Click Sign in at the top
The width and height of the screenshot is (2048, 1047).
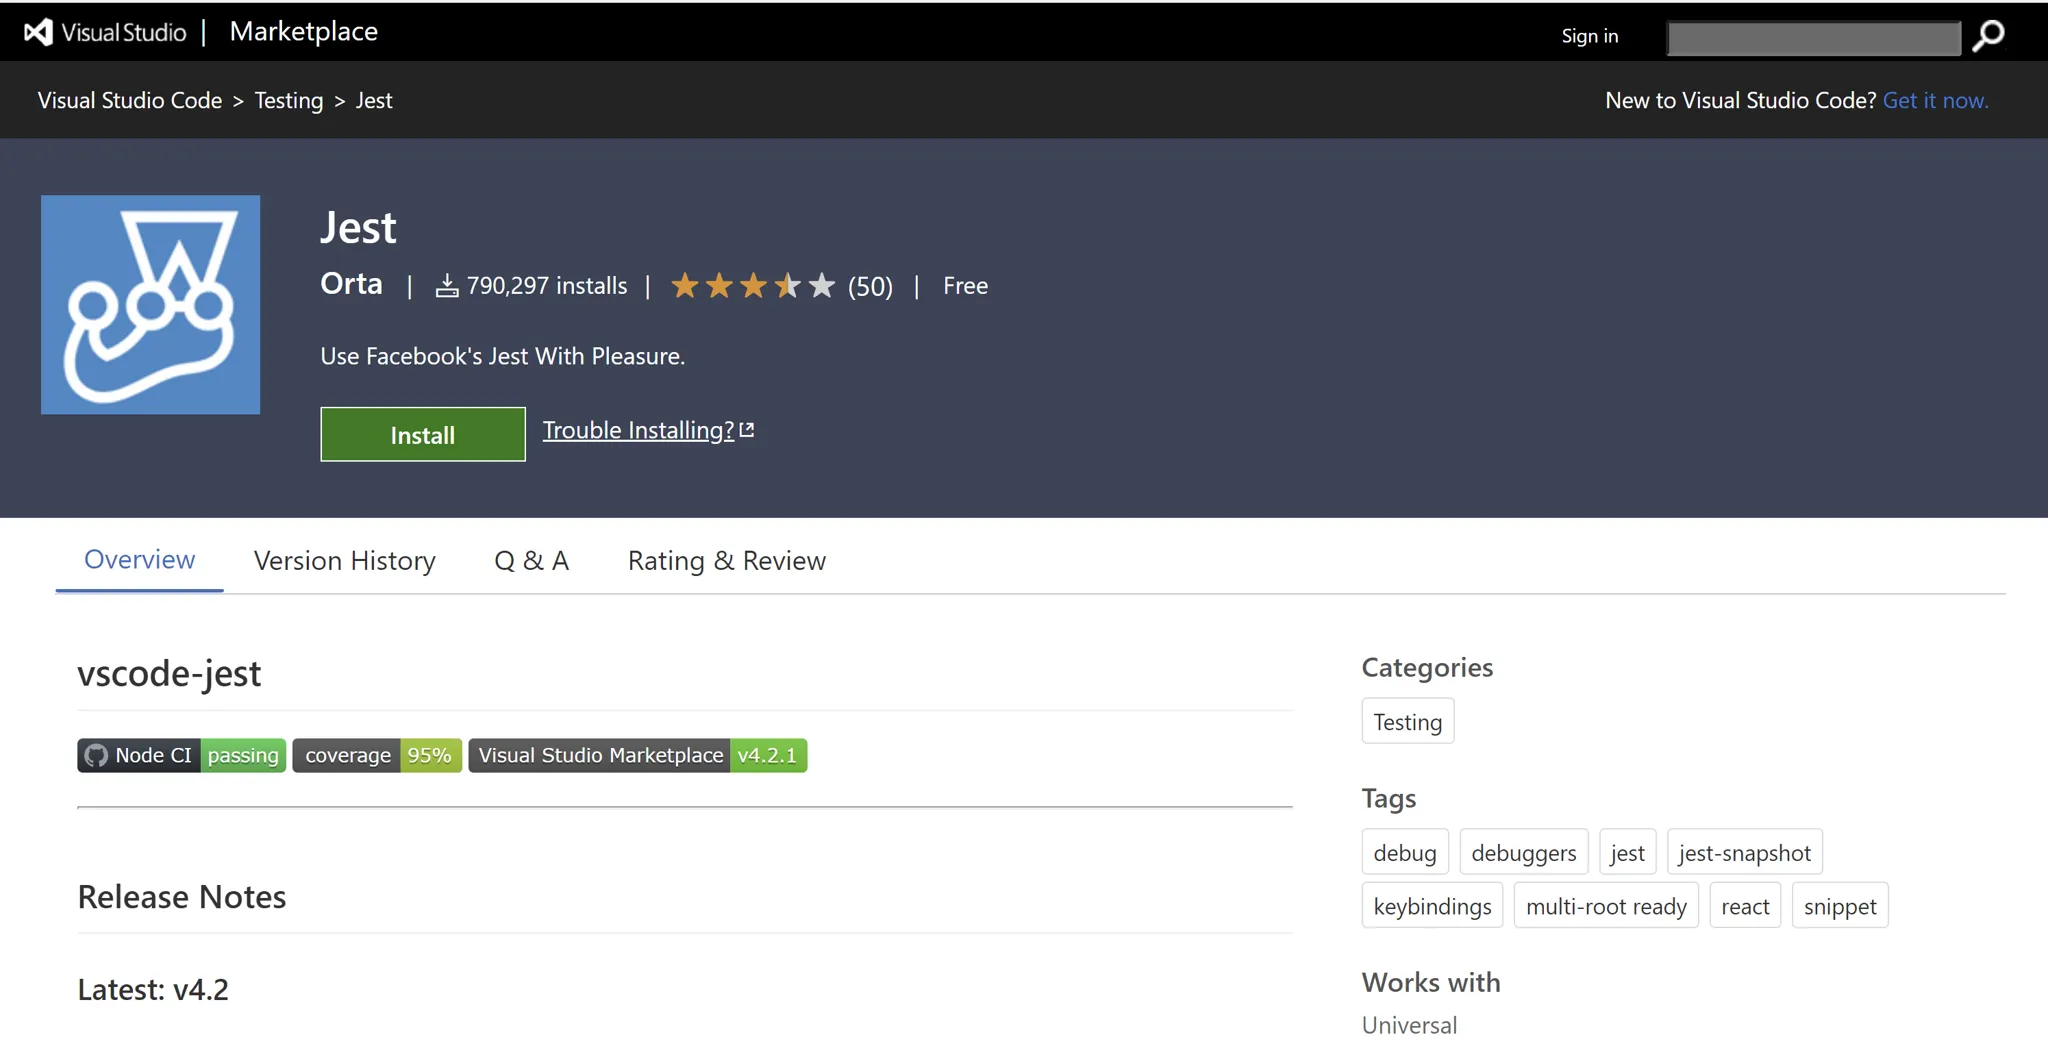tap(1589, 36)
